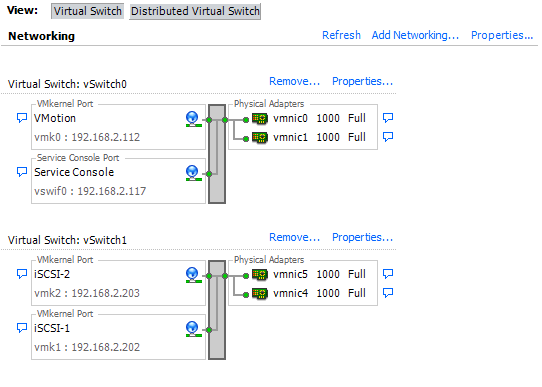
Task: Open the Networking Properties link at top
Action: point(502,35)
